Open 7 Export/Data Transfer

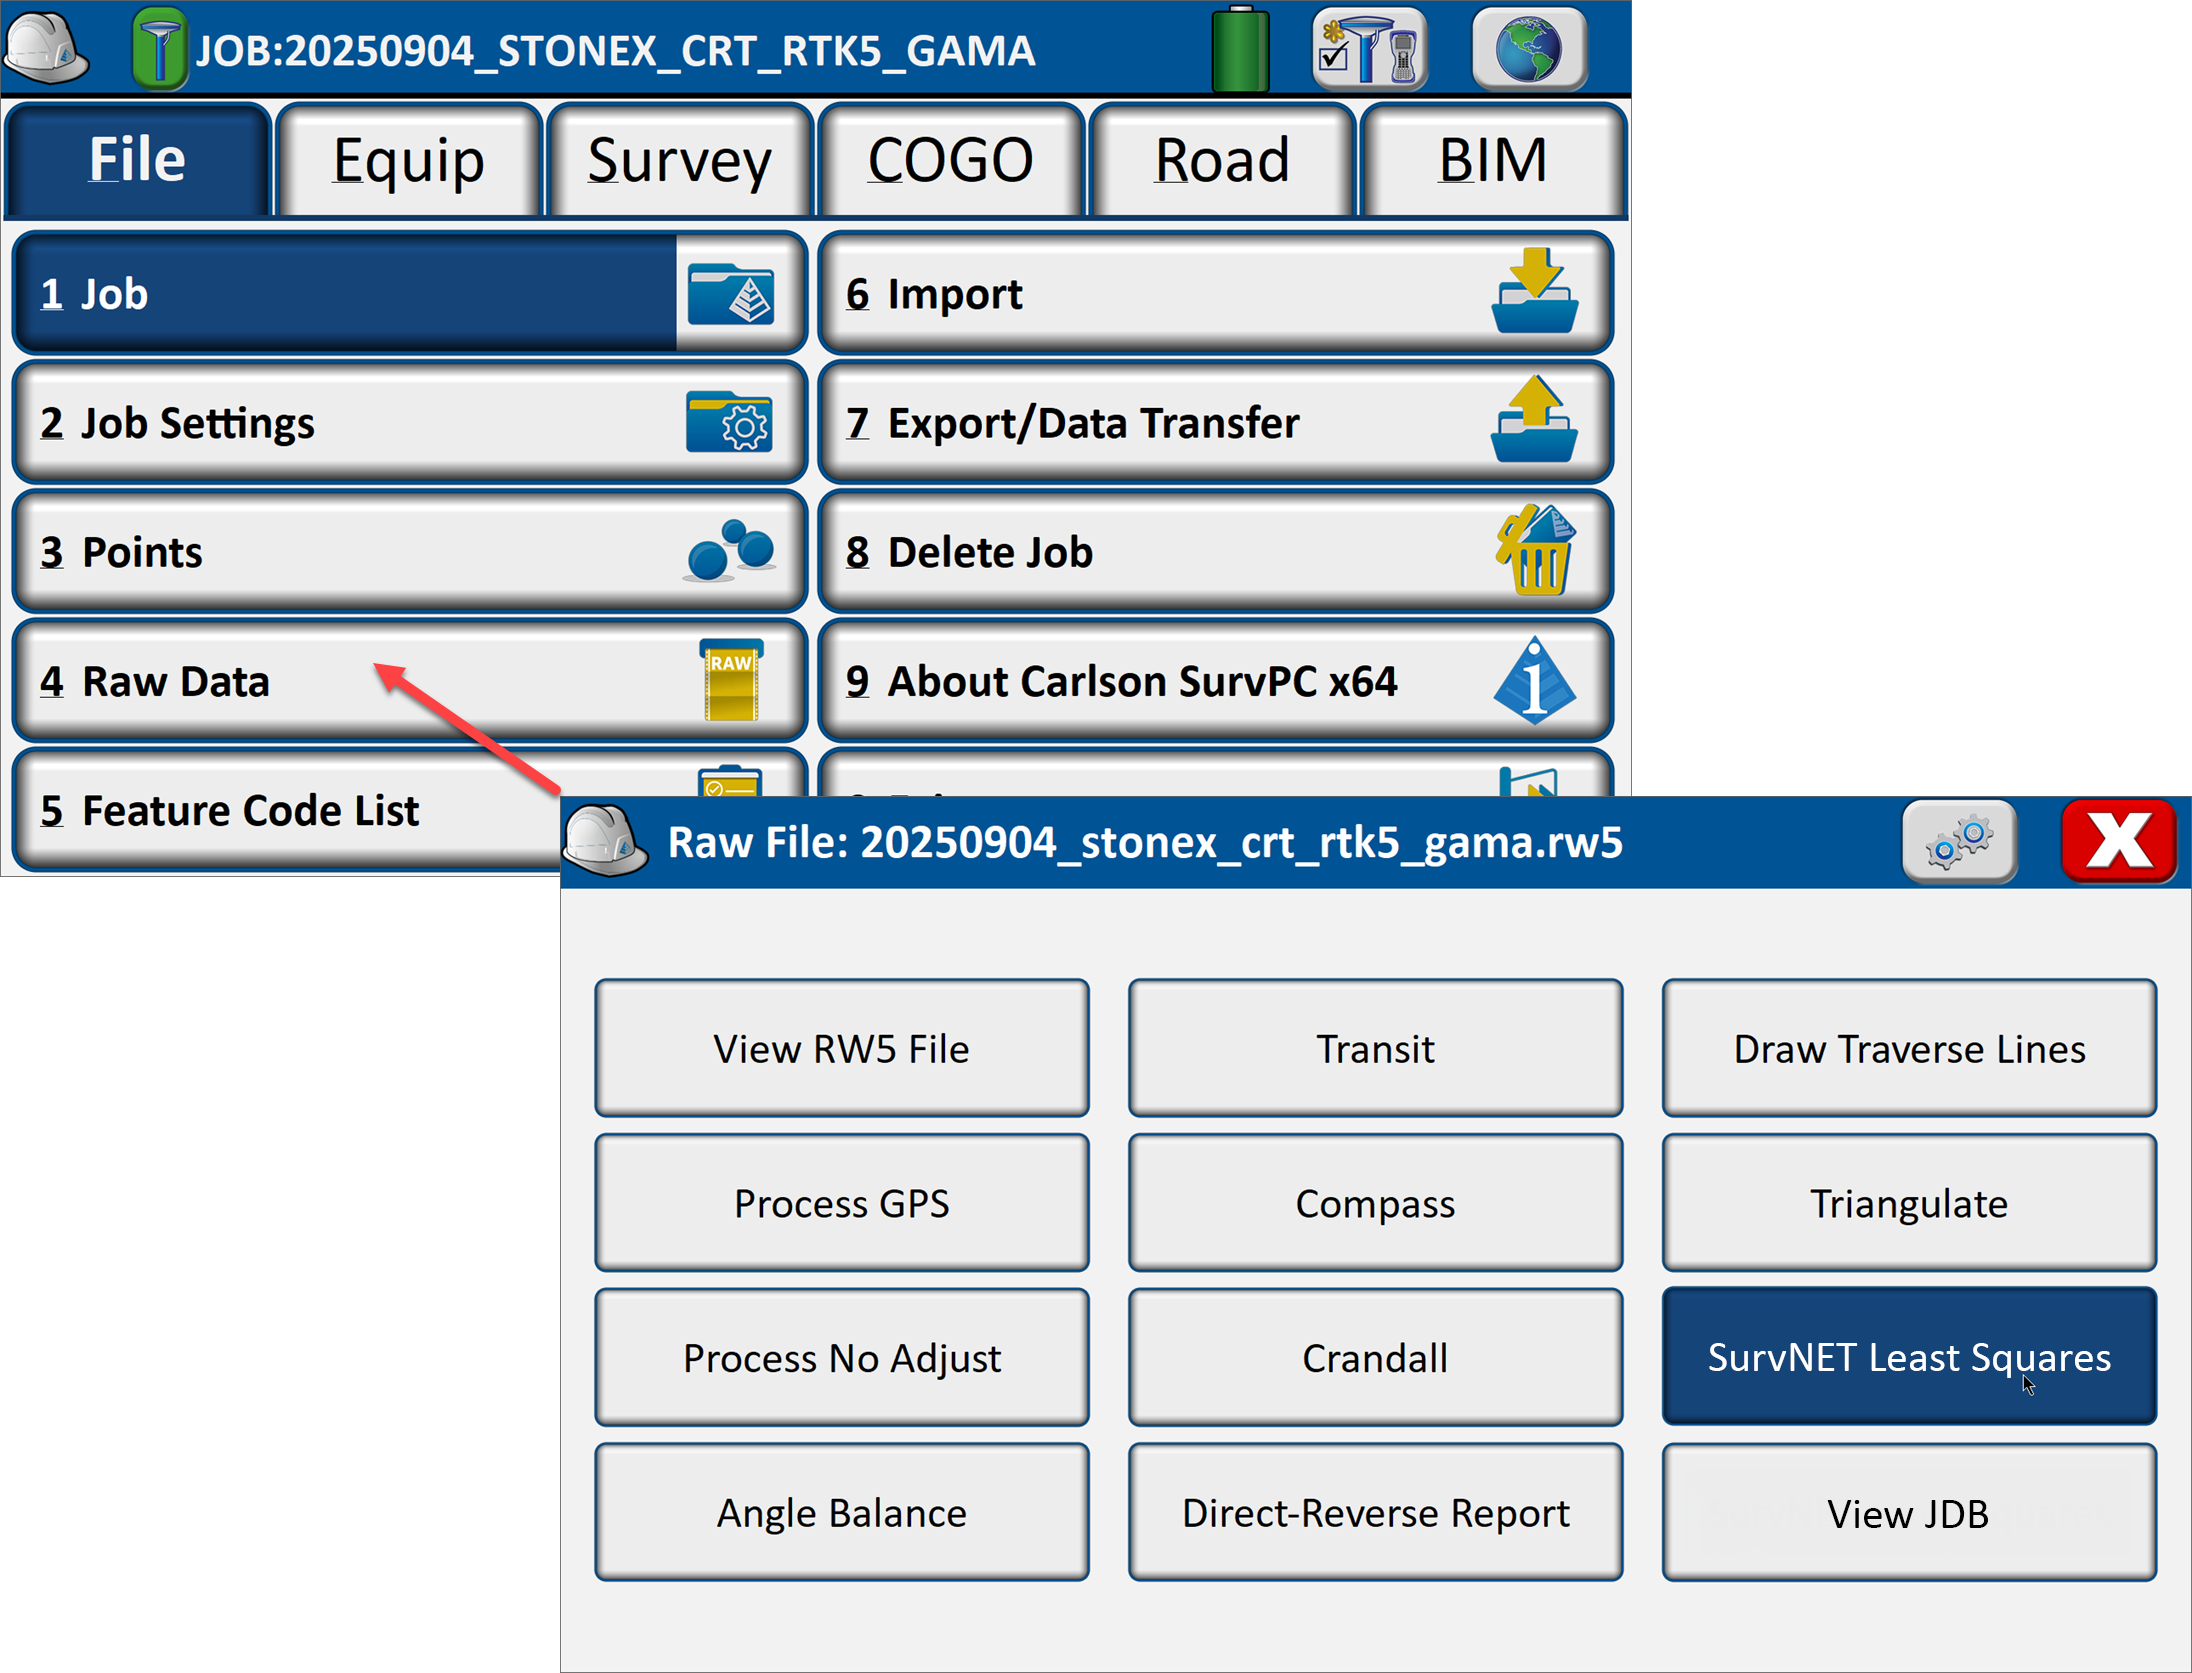point(1215,423)
